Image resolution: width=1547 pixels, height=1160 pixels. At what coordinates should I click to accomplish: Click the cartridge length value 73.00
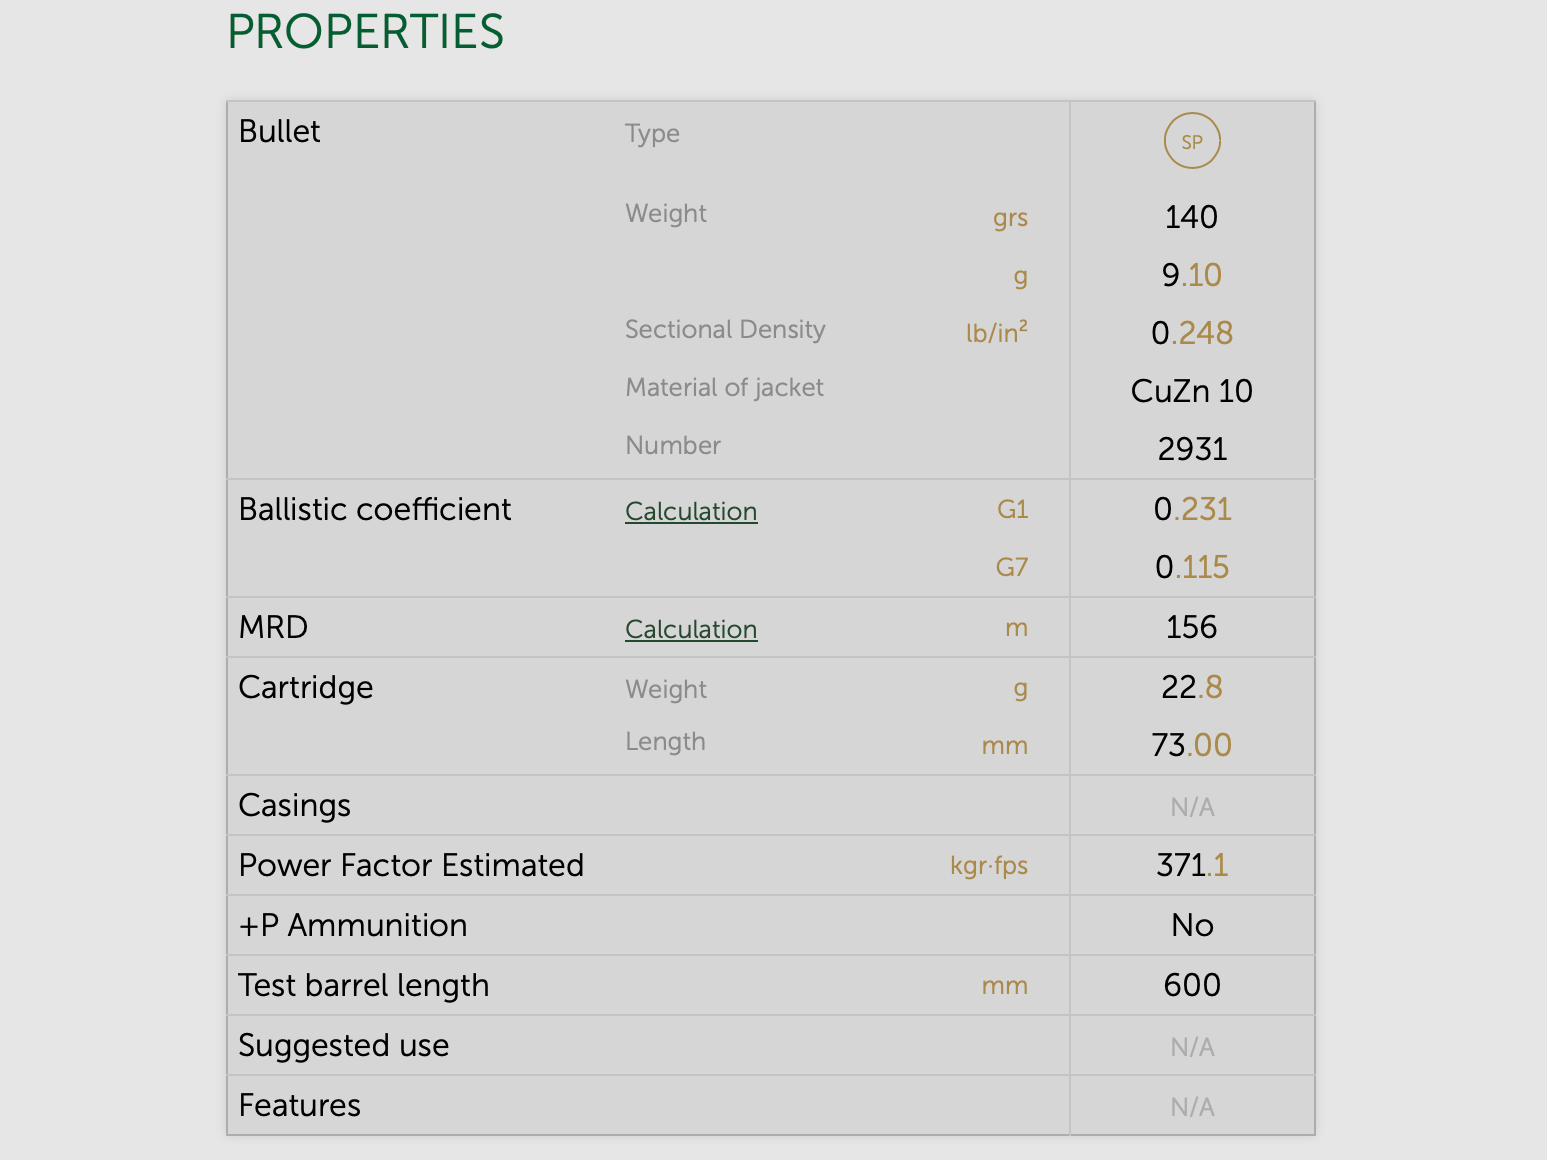coord(1191,745)
